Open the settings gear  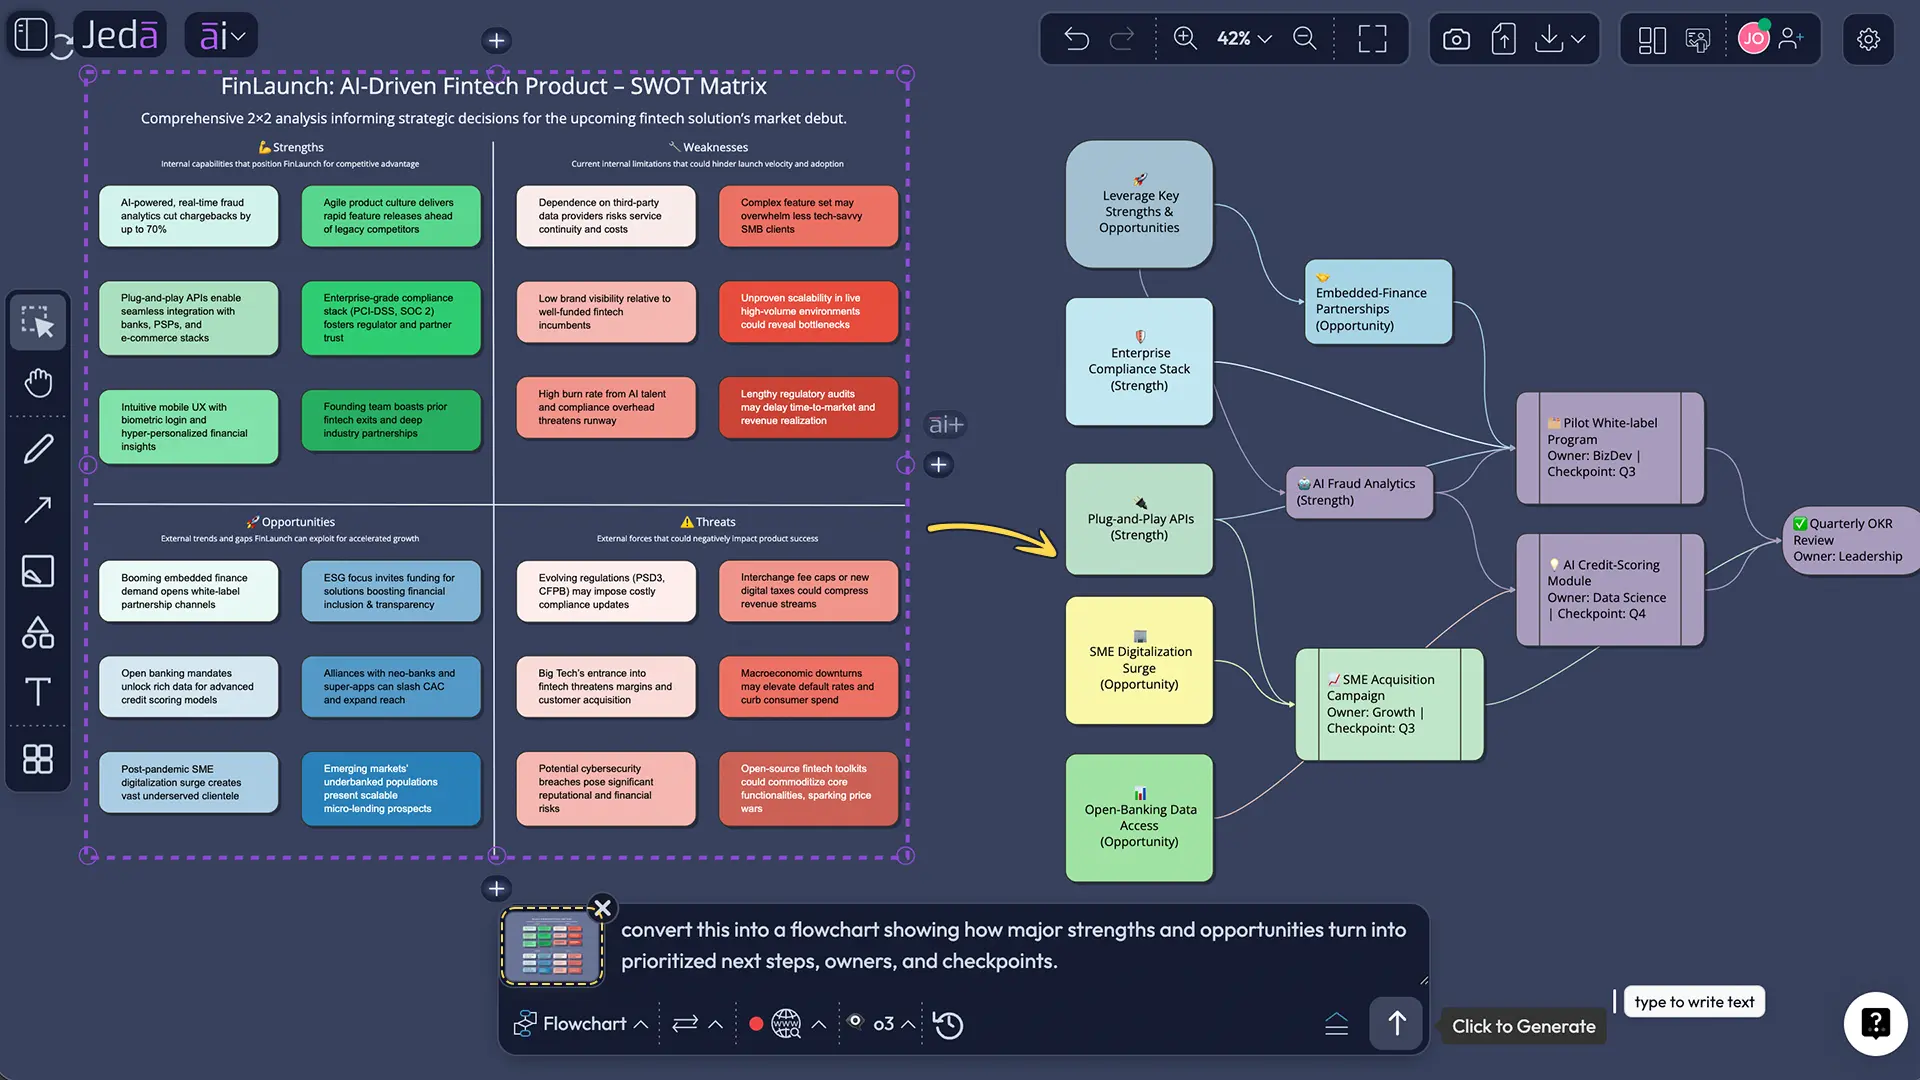(1868, 39)
